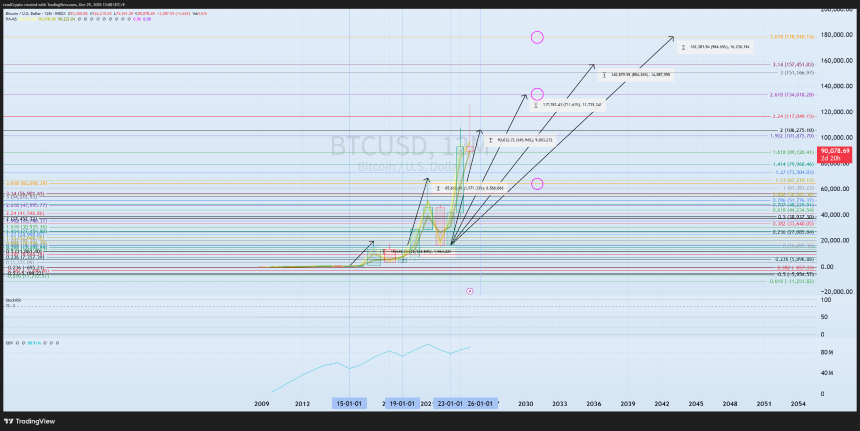Click the large magenta circle on the 3.618 line

click(537, 37)
